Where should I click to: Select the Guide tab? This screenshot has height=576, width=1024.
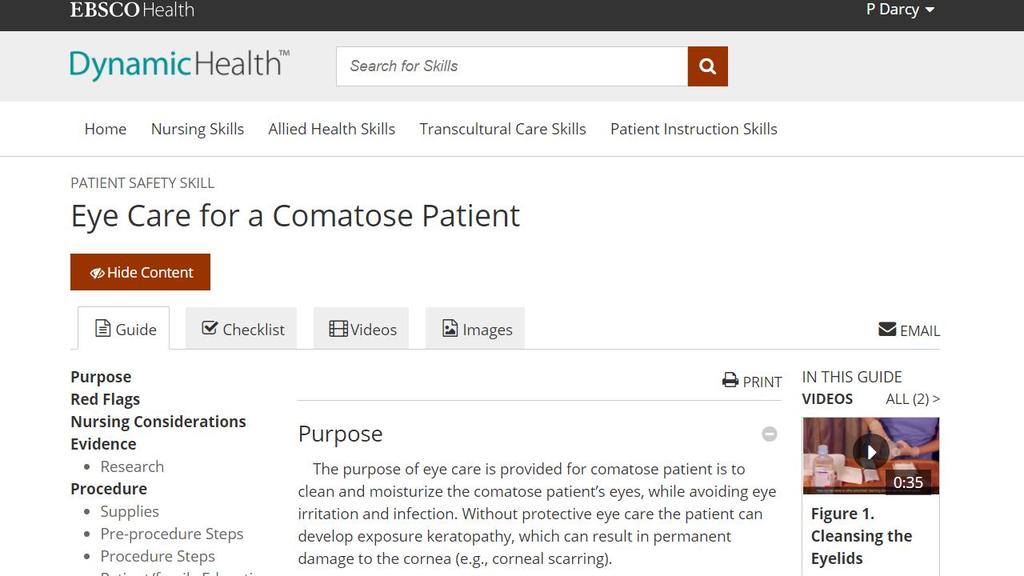(x=124, y=328)
